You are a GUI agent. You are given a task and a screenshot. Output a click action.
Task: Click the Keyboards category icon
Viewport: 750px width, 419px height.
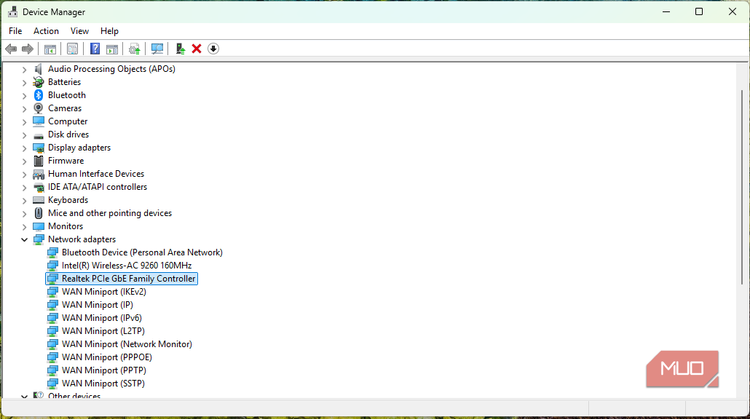pyautogui.click(x=38, y=200)
